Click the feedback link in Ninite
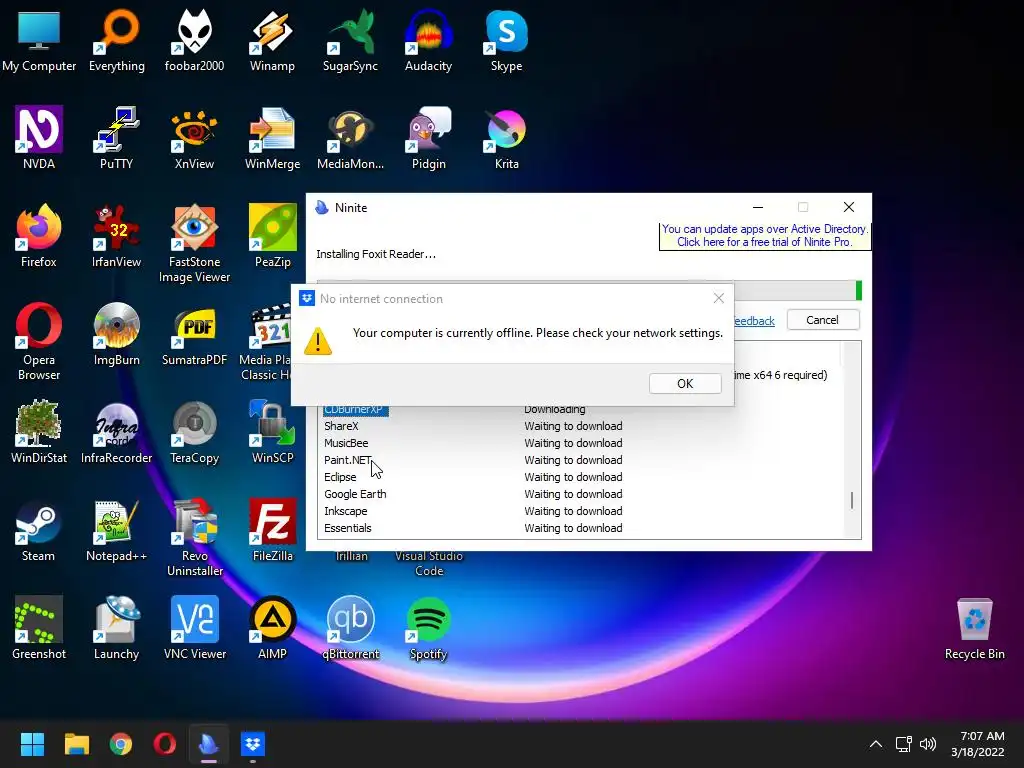 coord(755,321)
